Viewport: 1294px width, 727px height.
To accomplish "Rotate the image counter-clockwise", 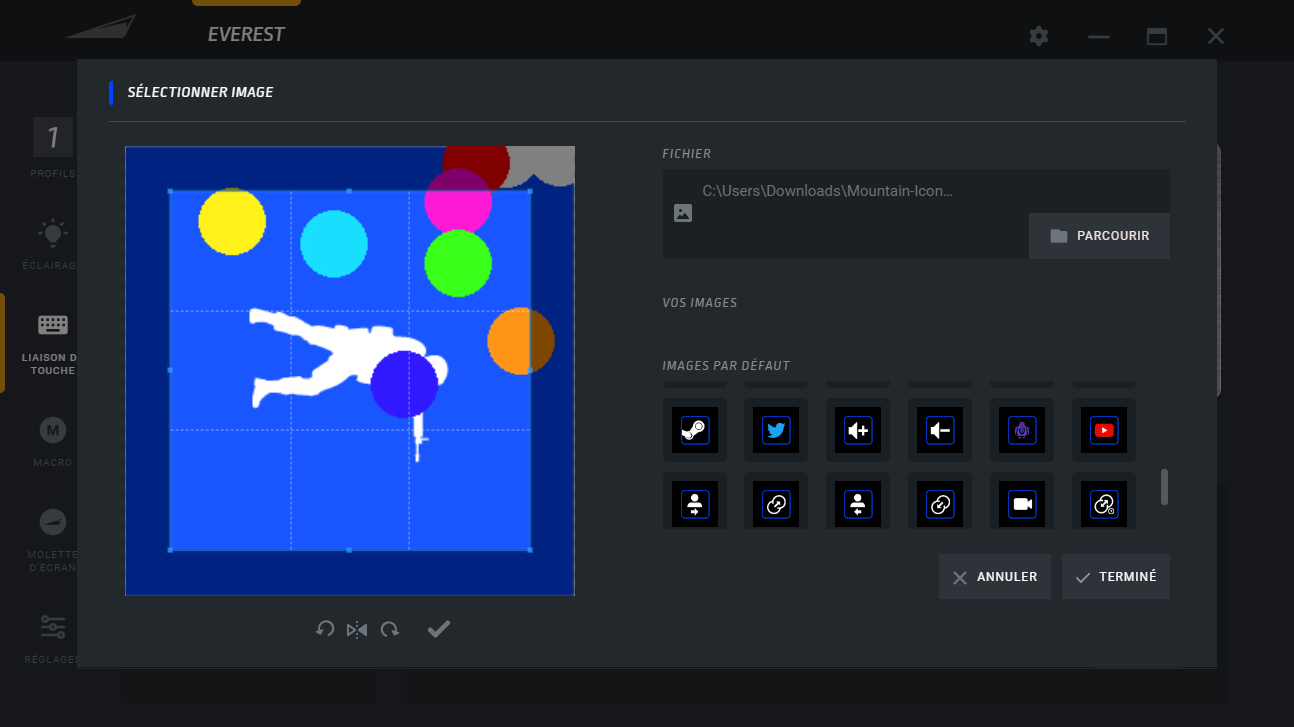I will [325, 629].
